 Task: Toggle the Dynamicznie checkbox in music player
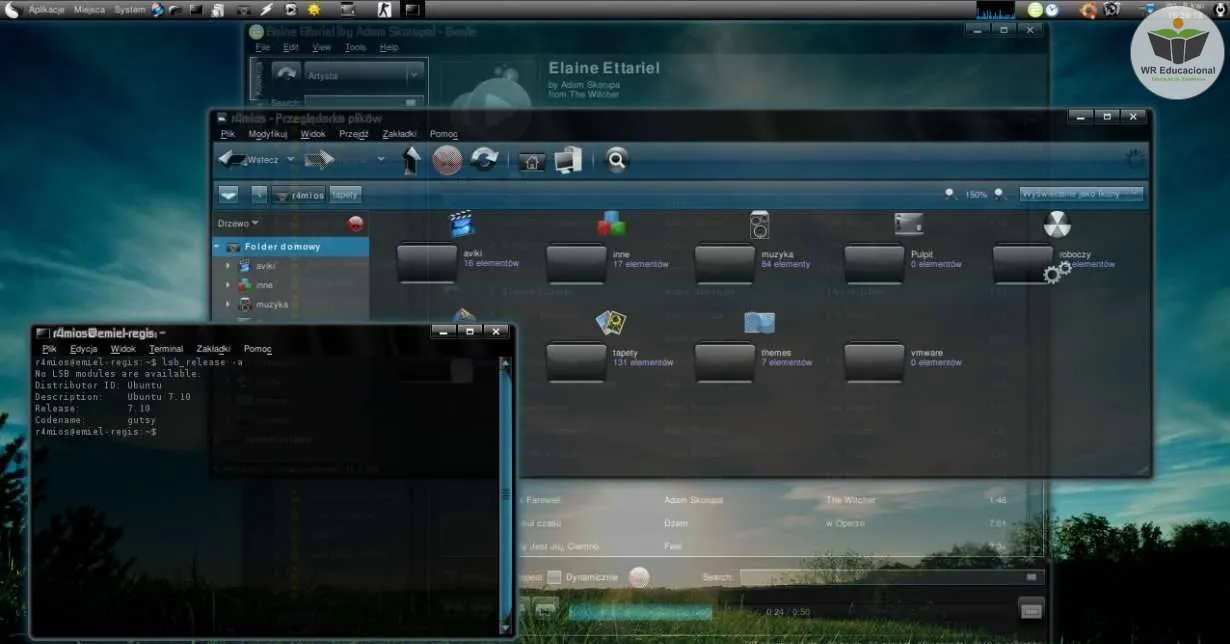click(554, 577)
